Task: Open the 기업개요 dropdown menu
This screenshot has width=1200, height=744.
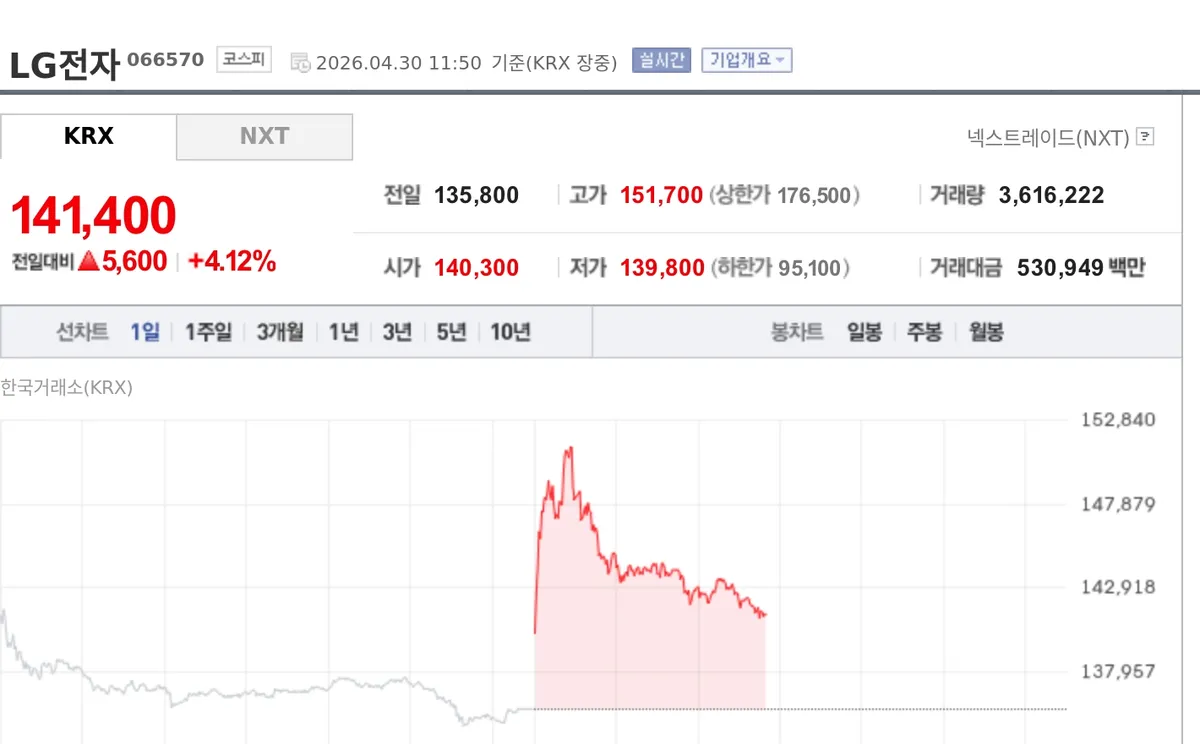Action: [746, 60]
